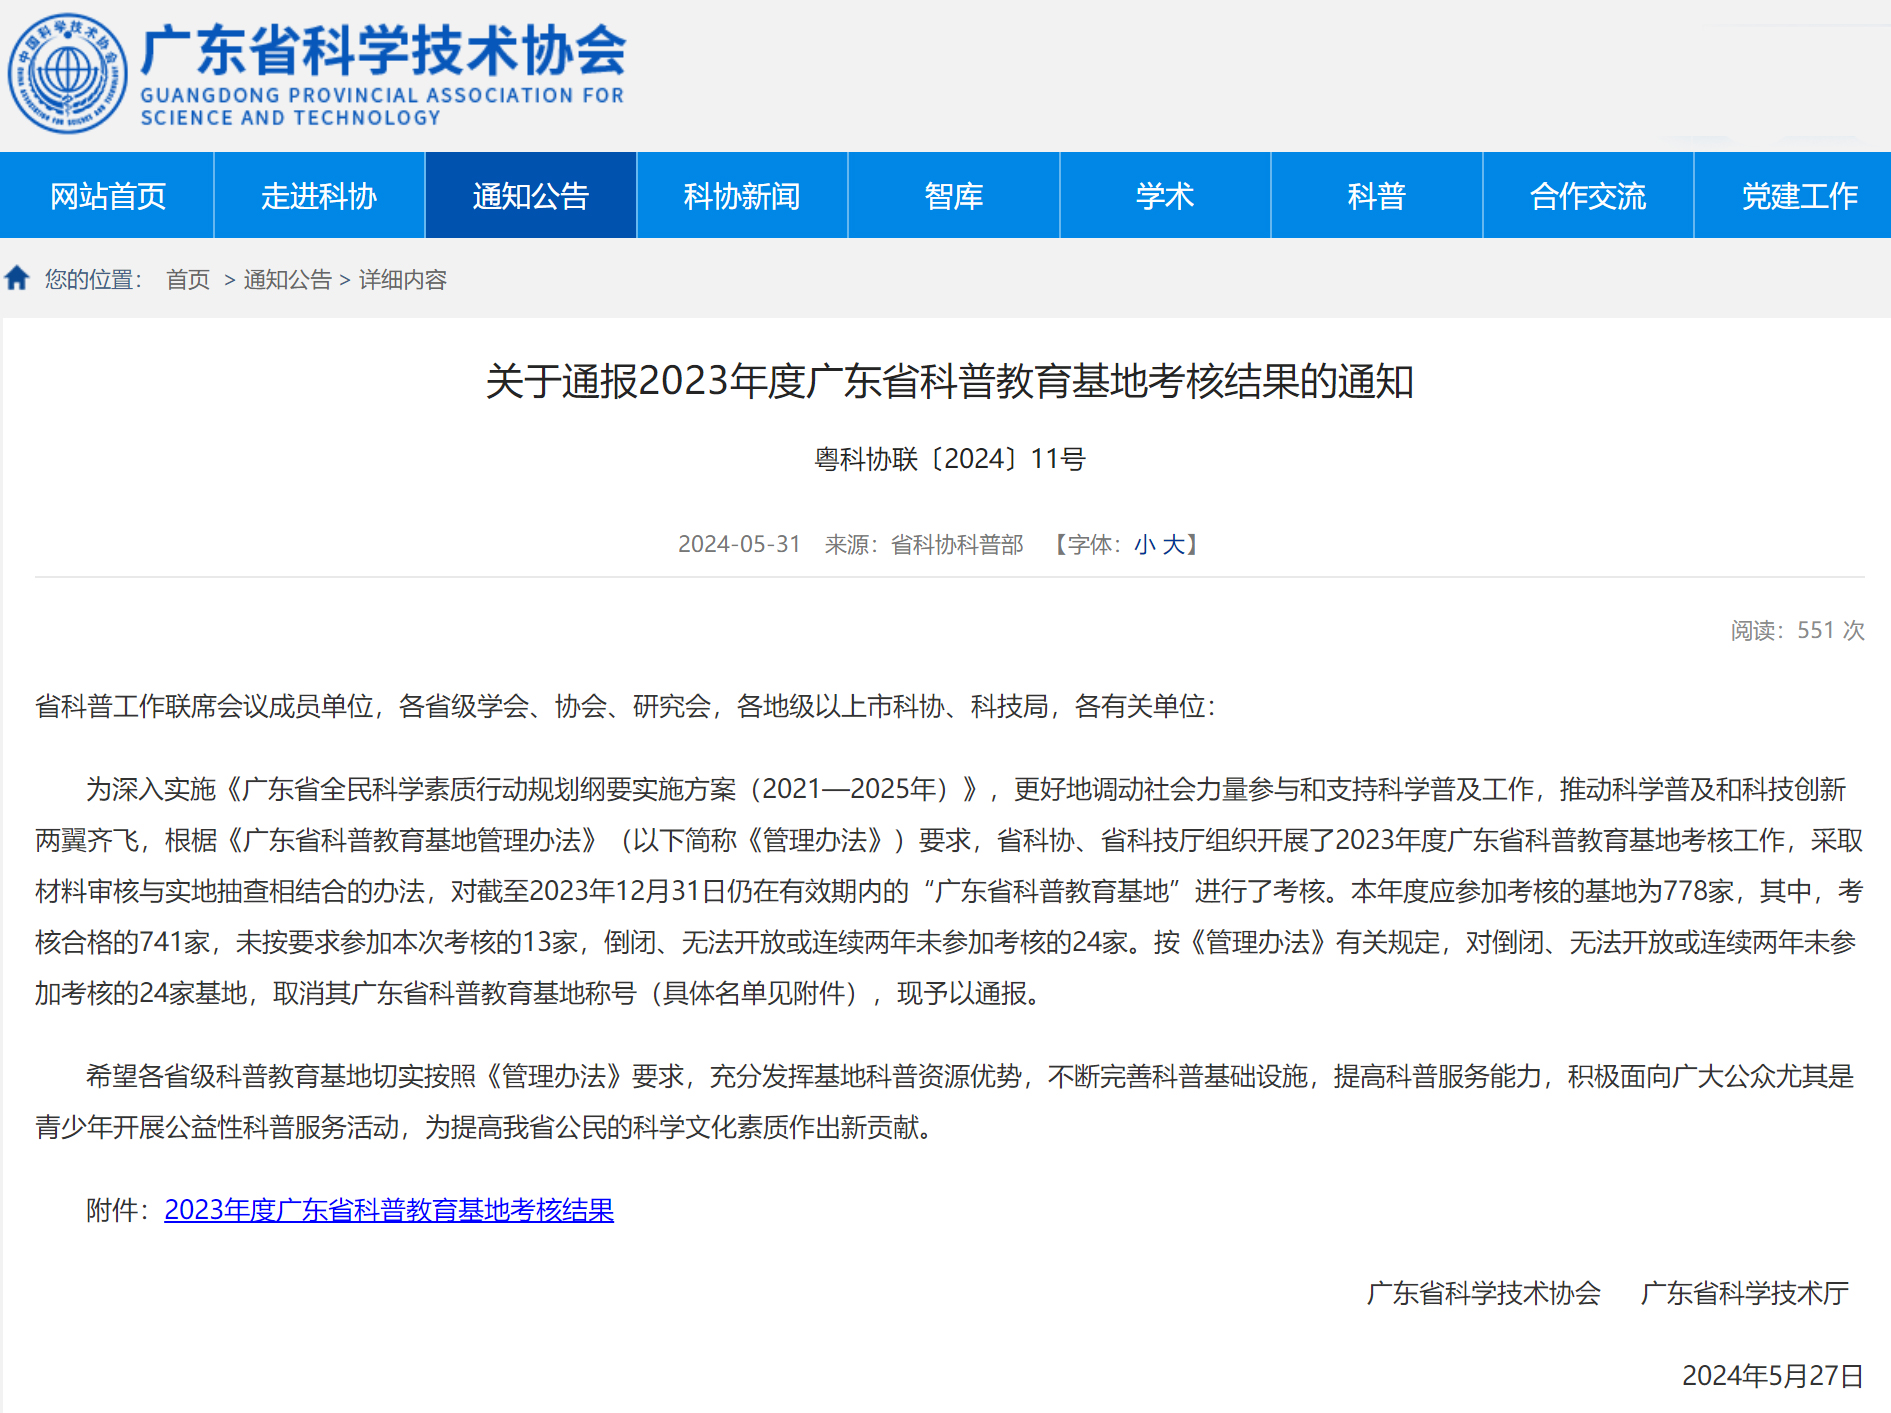Viewport: 1891px width, 1413px height.
Task: Click the 详细内容 breadcrumb text
Action: coord(403,280)
